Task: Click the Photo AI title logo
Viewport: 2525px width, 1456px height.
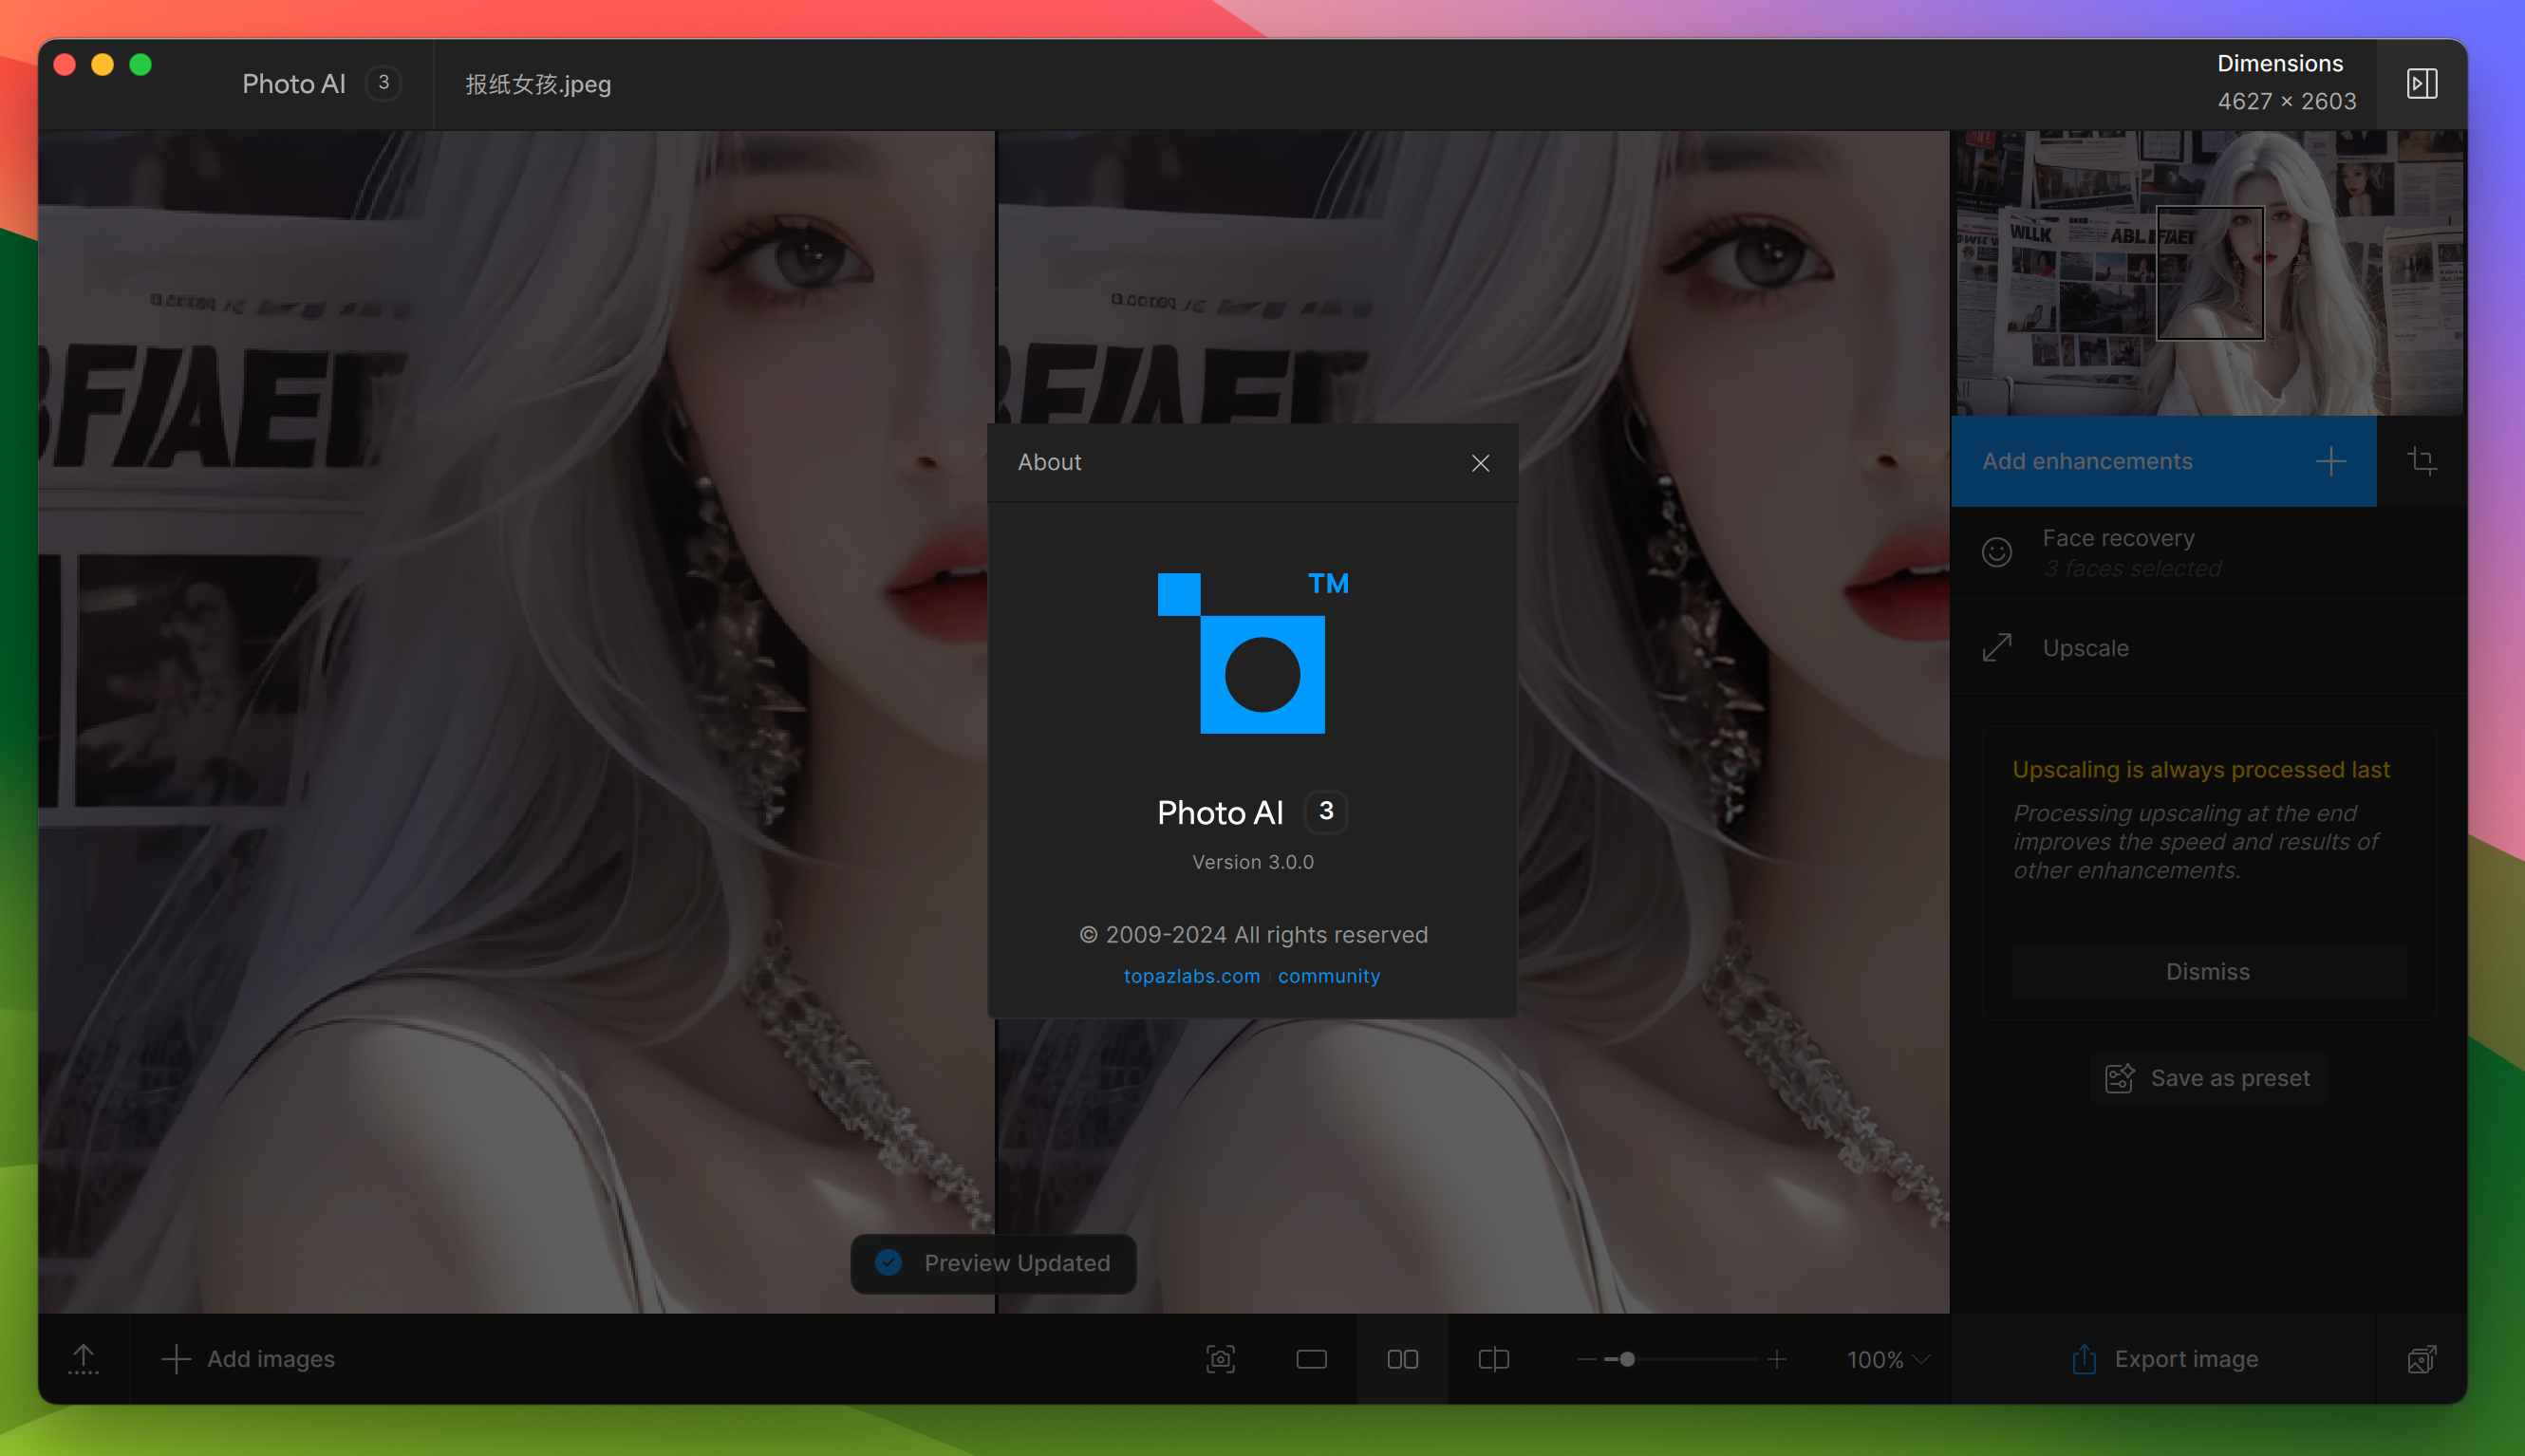Action: pyautogui.click(x=320, y=84)
